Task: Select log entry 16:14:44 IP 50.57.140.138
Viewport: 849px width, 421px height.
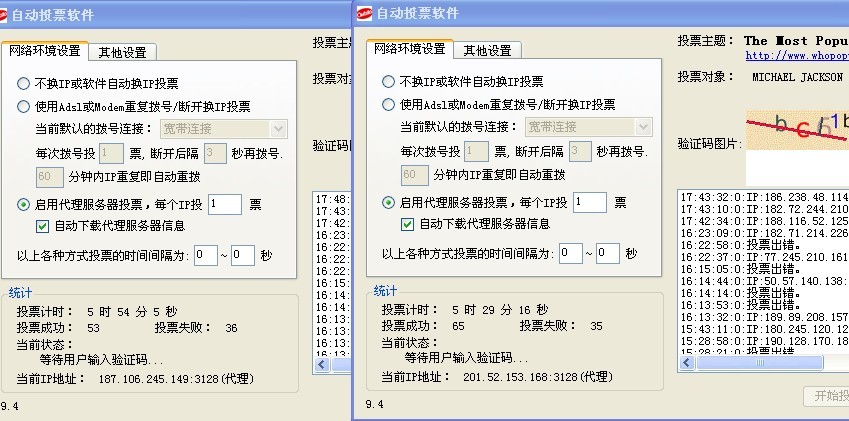Action: point(764,281)
